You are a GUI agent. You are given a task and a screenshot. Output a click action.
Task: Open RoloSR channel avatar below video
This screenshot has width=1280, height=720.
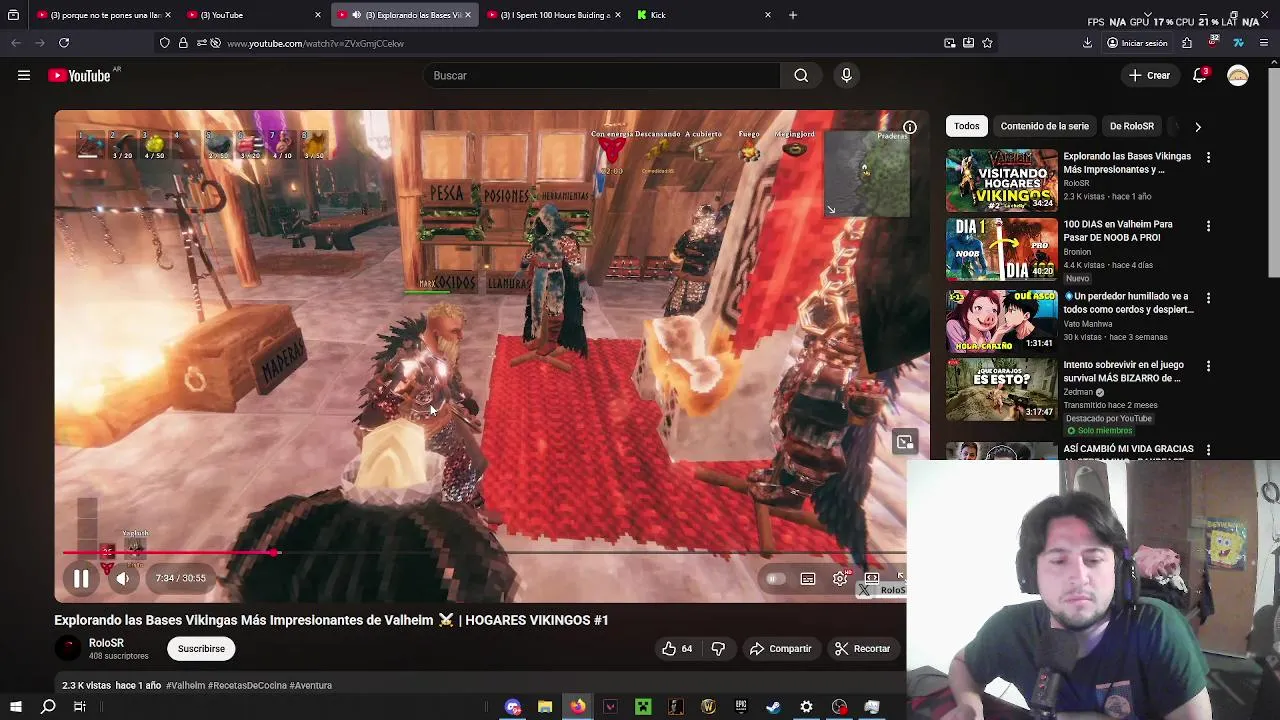68,648
